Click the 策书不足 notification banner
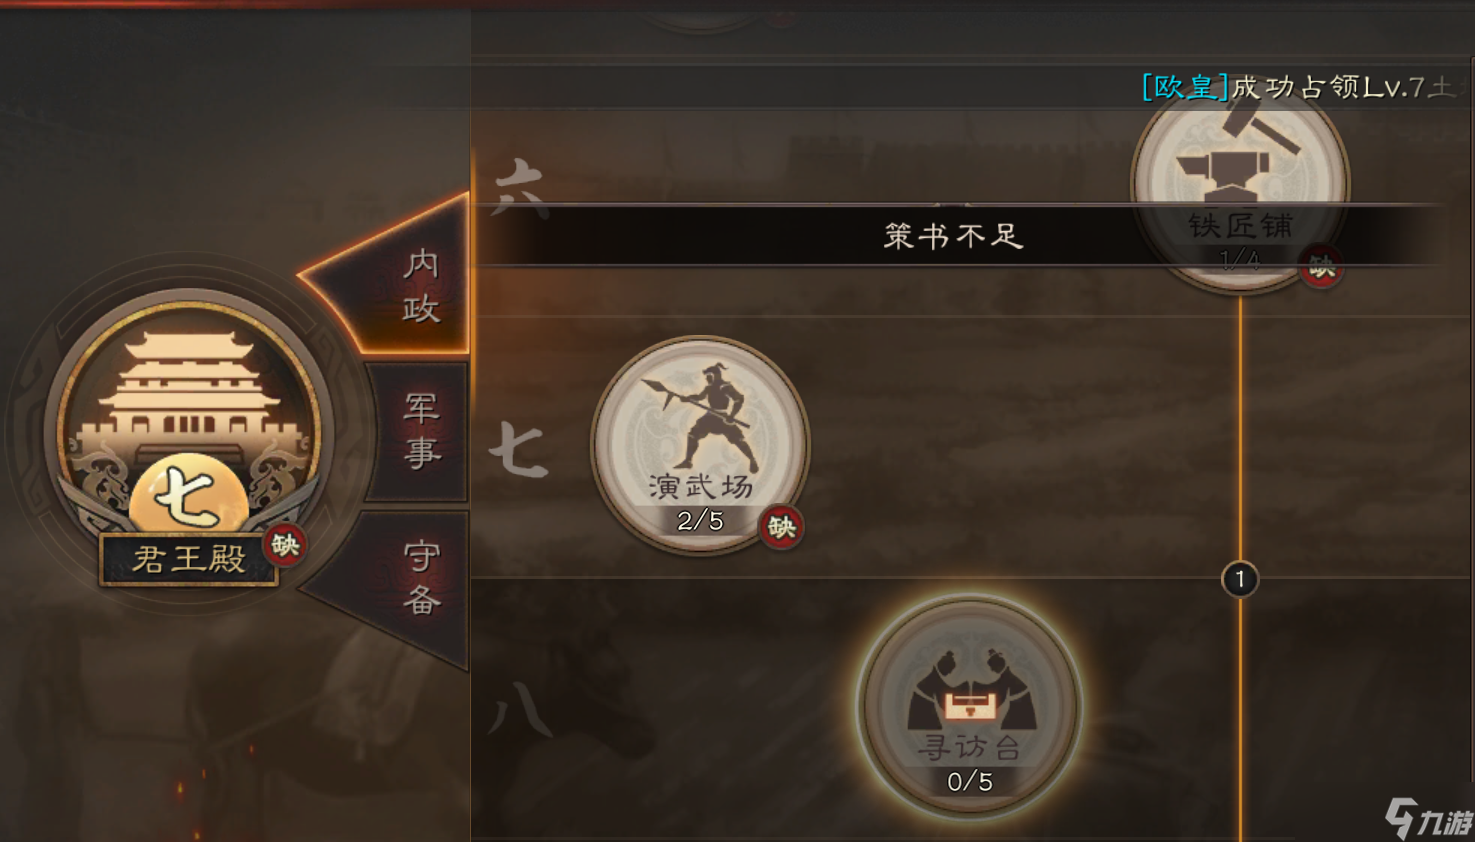 (955, 236)
